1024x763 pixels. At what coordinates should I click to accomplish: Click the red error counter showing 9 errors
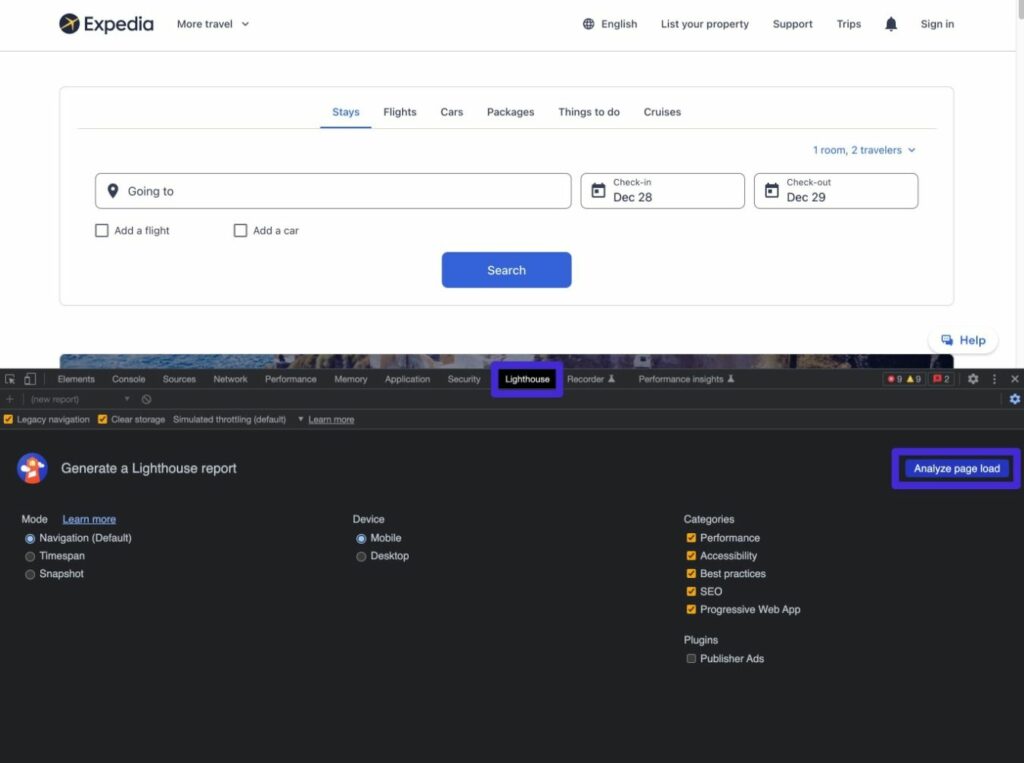tap(897, 379)
